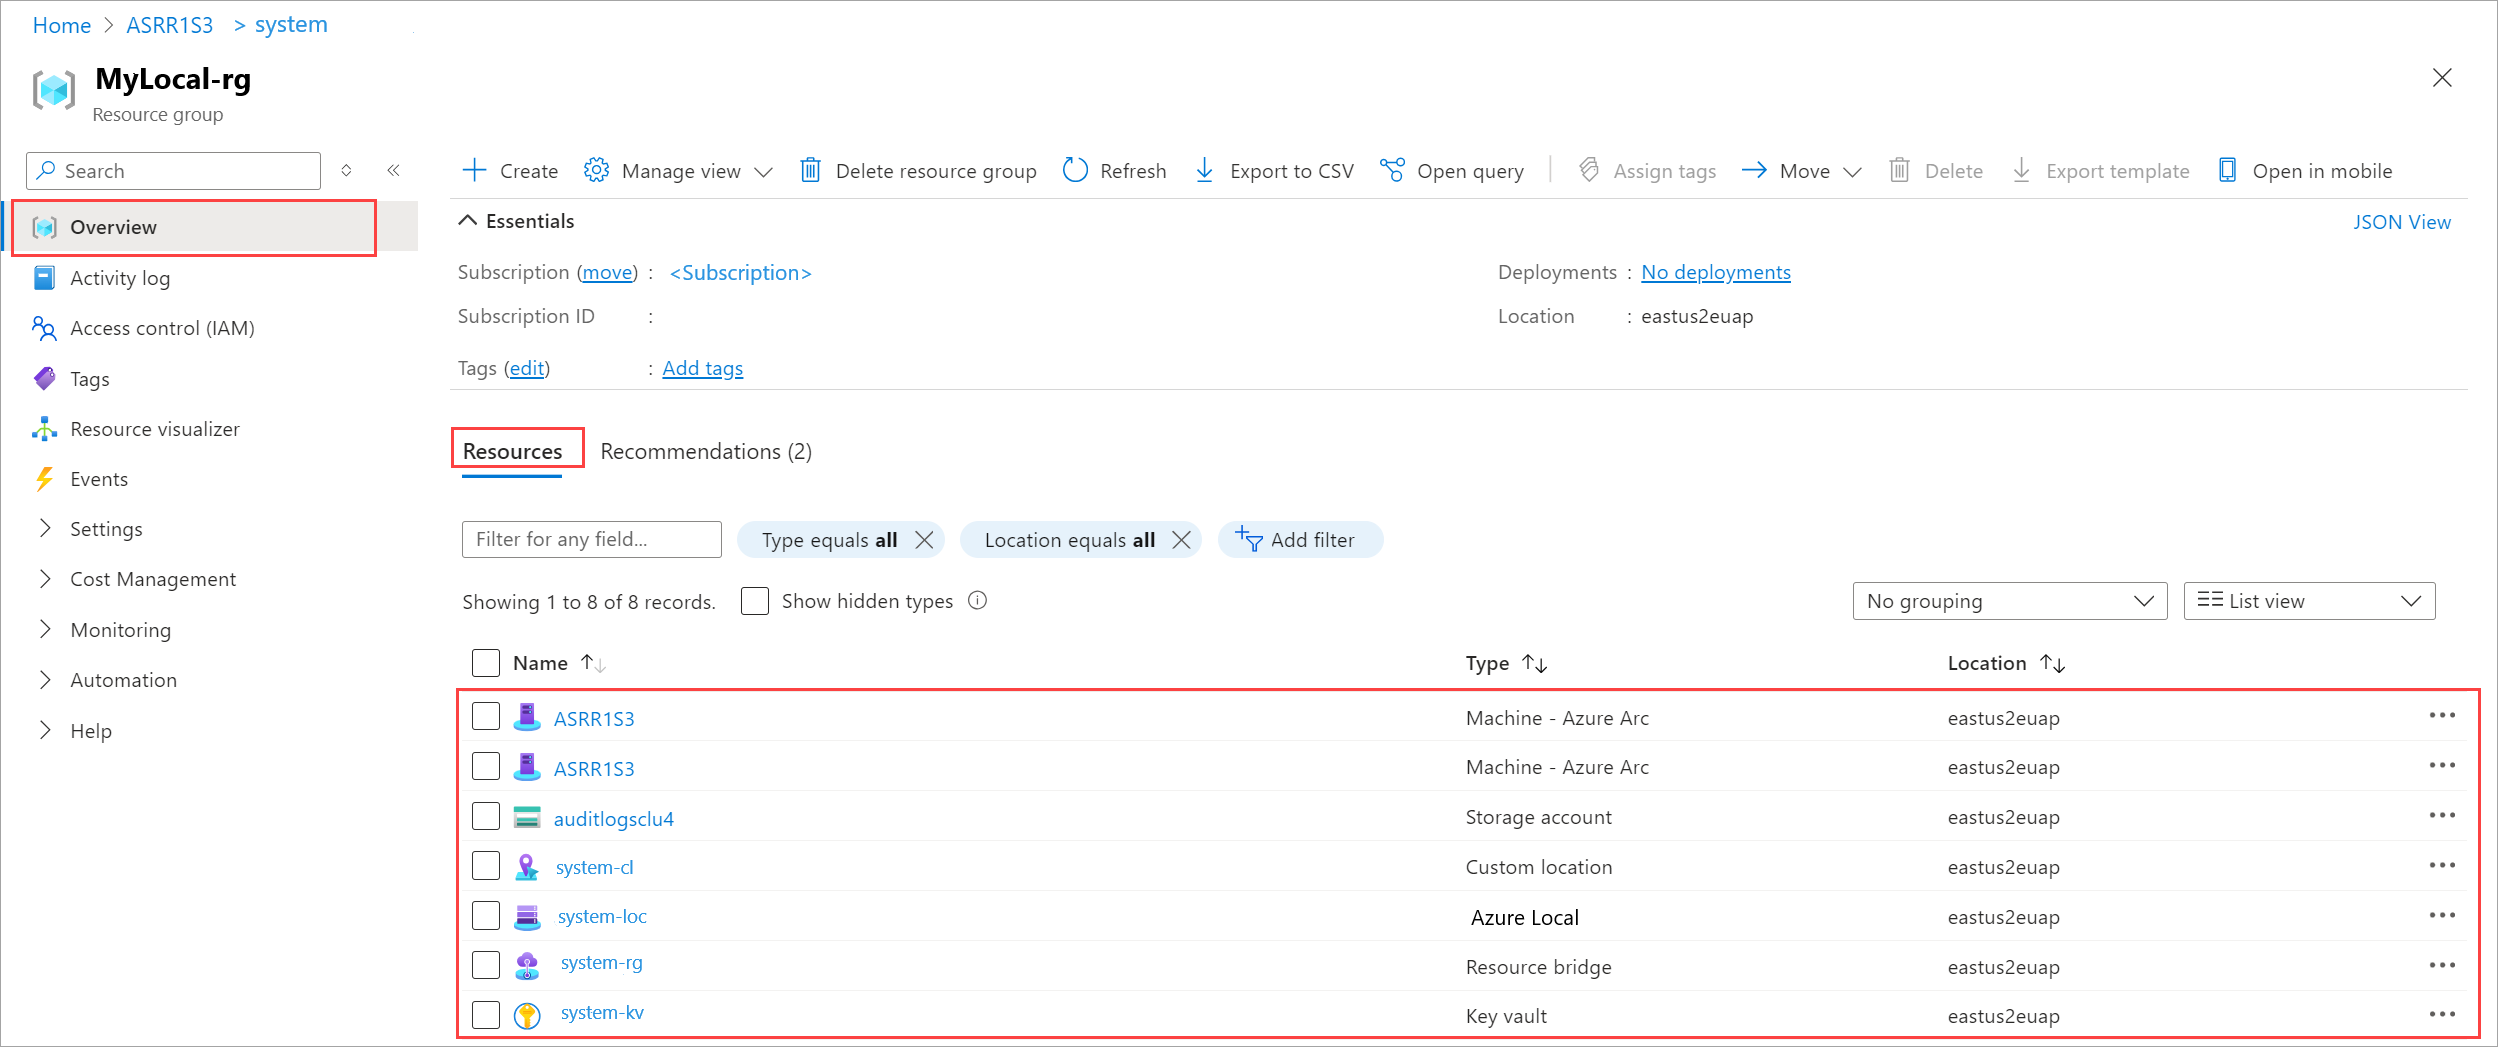The height and width of the screenshot is (1047, 2498).
Task: Select all resources using the header checkbox
Action: 485,662
